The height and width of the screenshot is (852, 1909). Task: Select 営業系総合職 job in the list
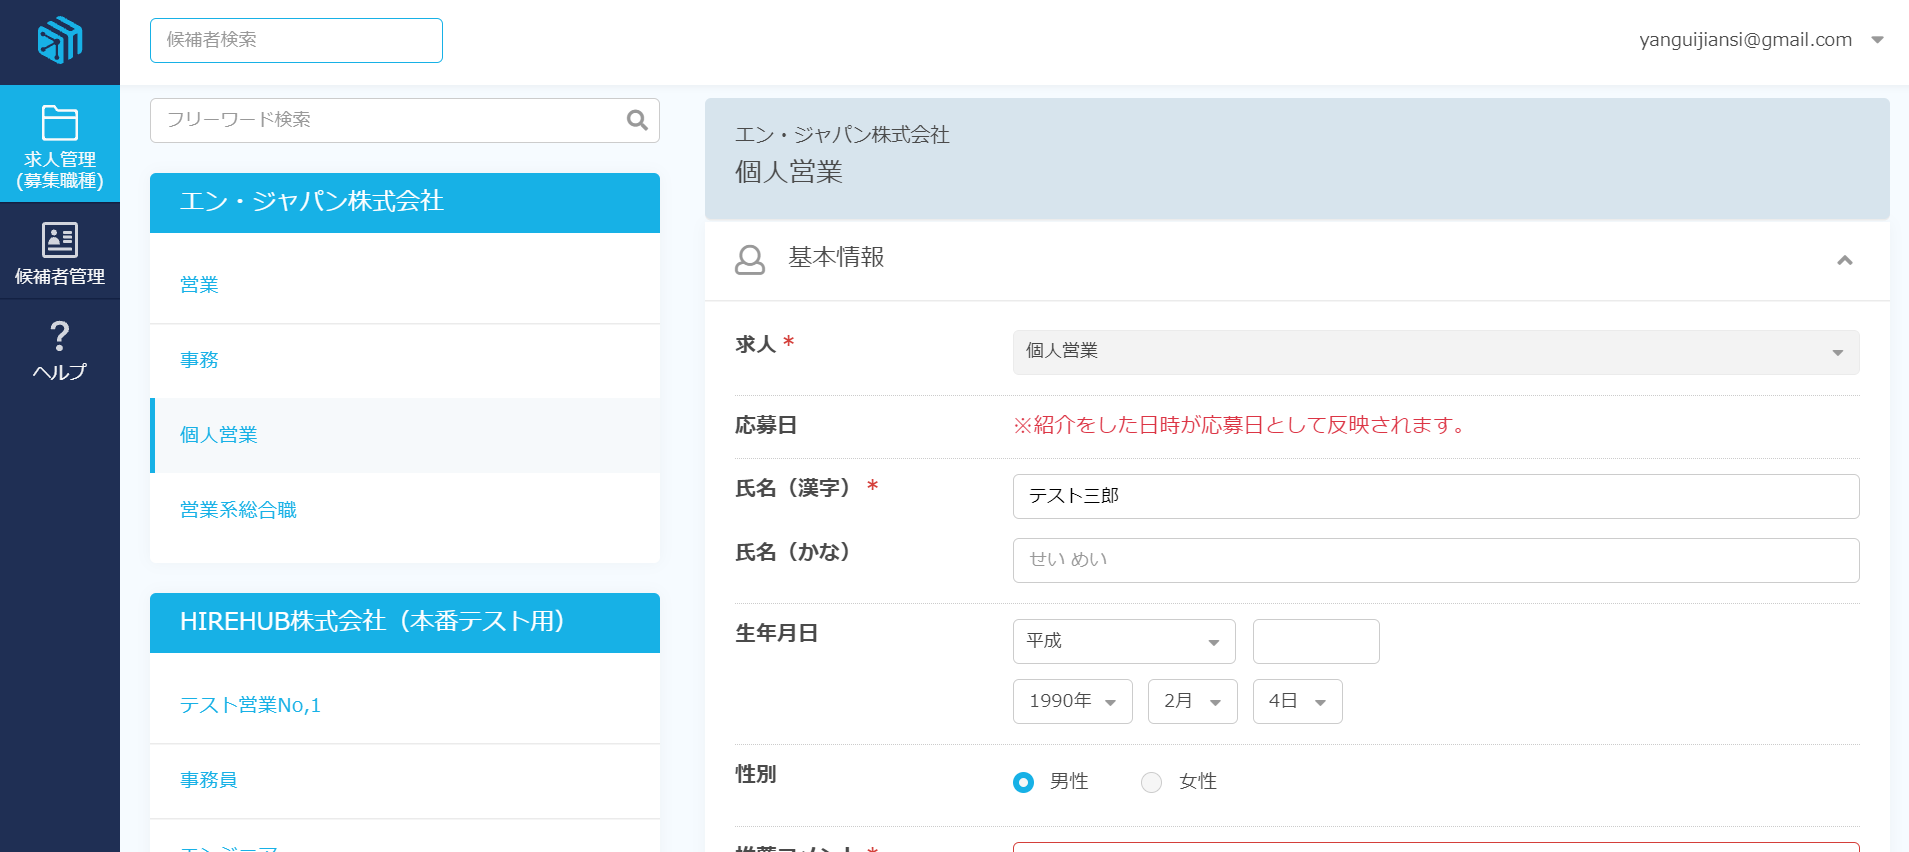tap(238, 510)
